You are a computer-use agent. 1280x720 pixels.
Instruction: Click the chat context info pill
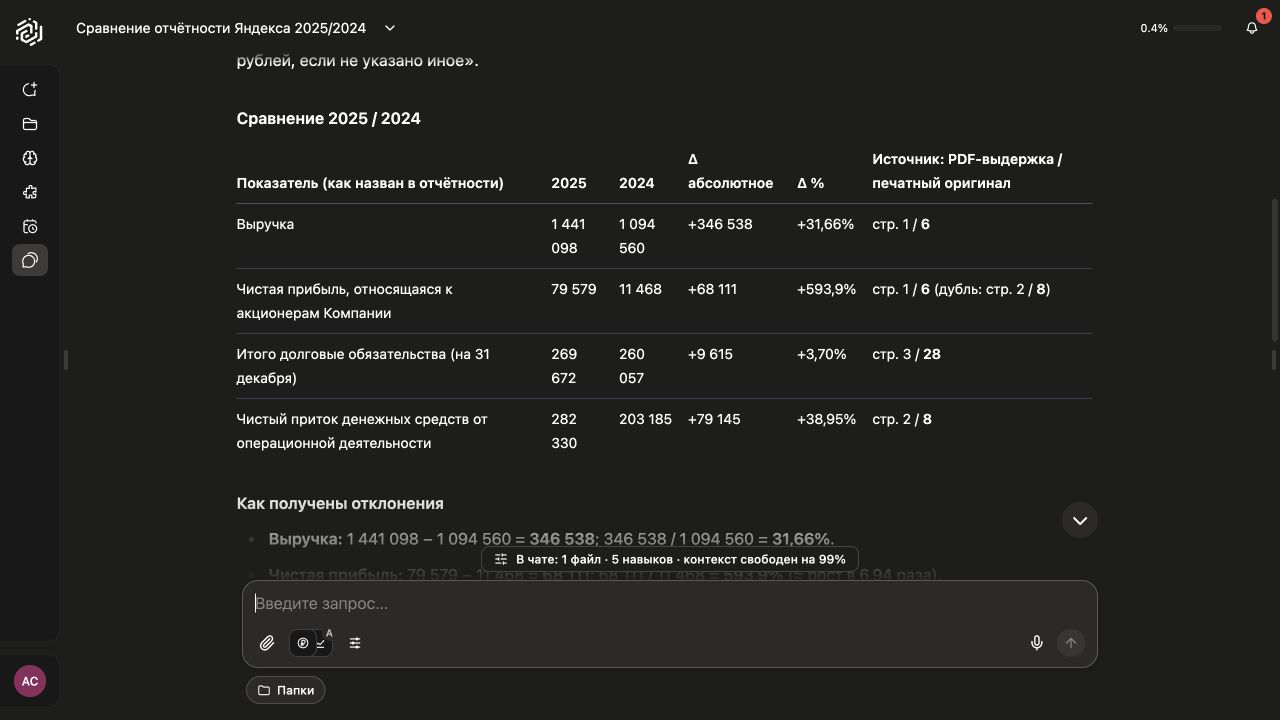[670, 559]
